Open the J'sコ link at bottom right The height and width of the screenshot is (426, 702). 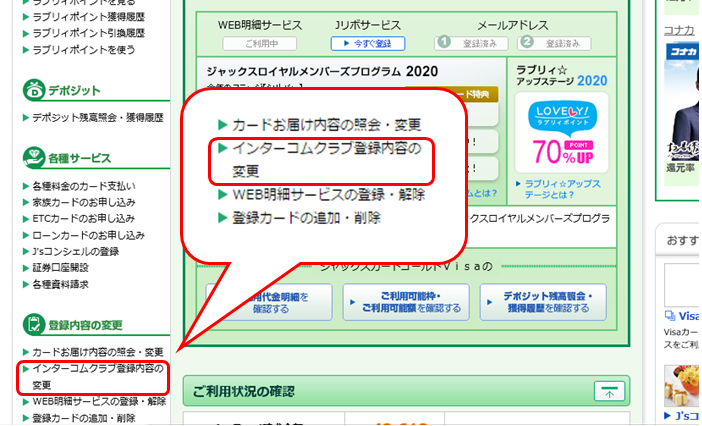coord(686,416)
